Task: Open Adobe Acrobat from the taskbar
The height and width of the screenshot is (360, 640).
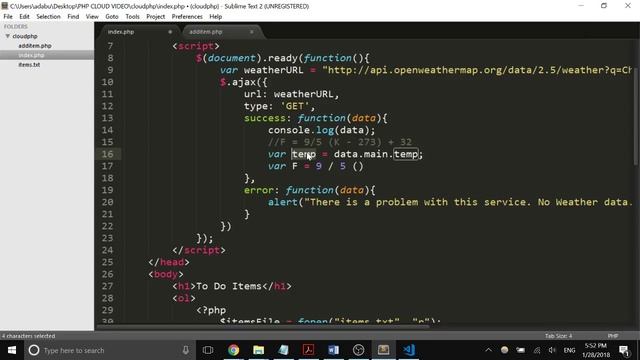Action: point(308,350)
